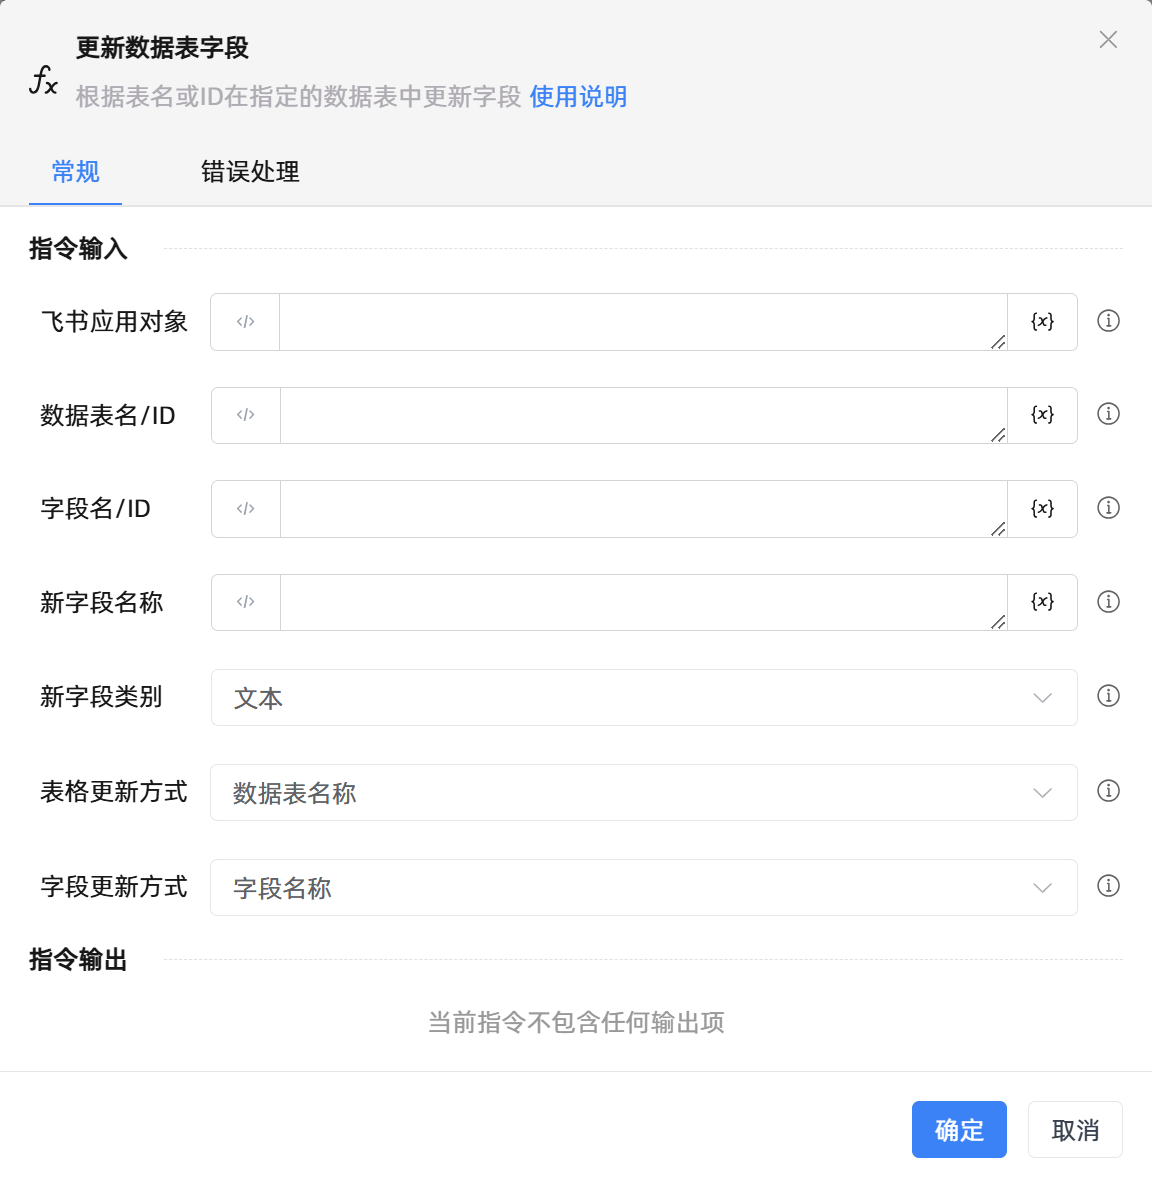
Task: Click the 当前指令不包含任何输出项 text
Action: [576, 1023]
